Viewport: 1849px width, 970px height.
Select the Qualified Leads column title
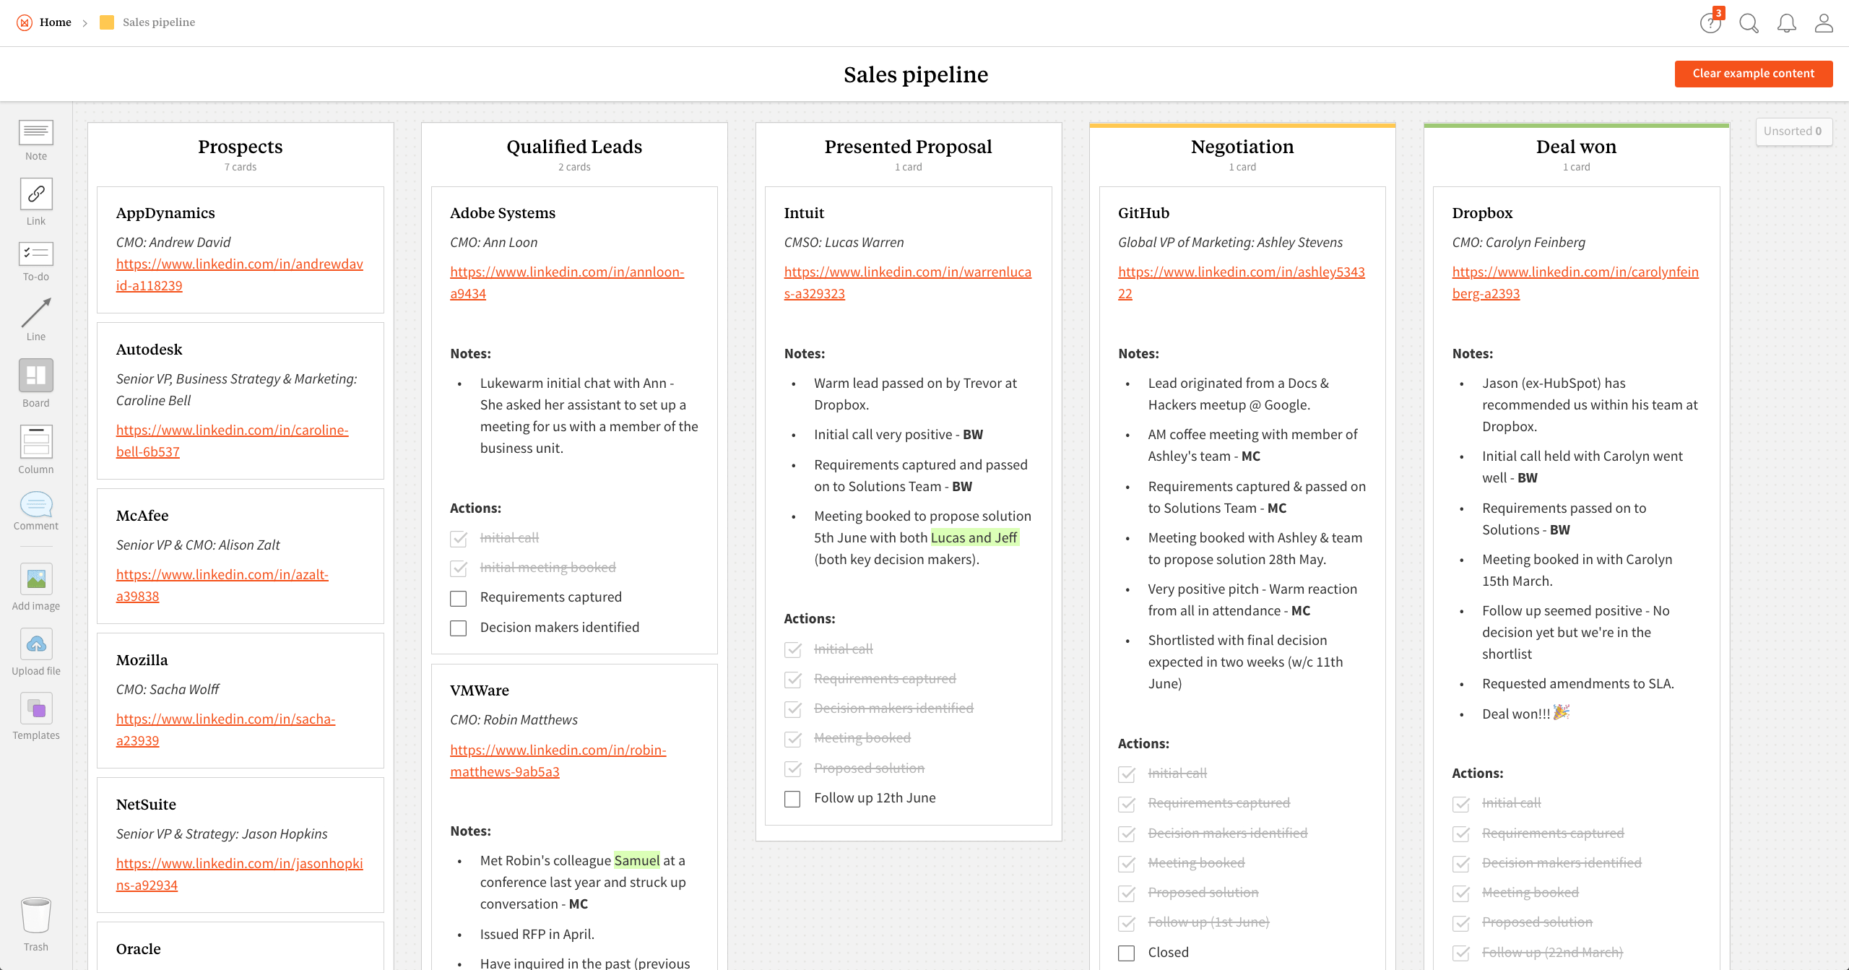tap(574, 147)
